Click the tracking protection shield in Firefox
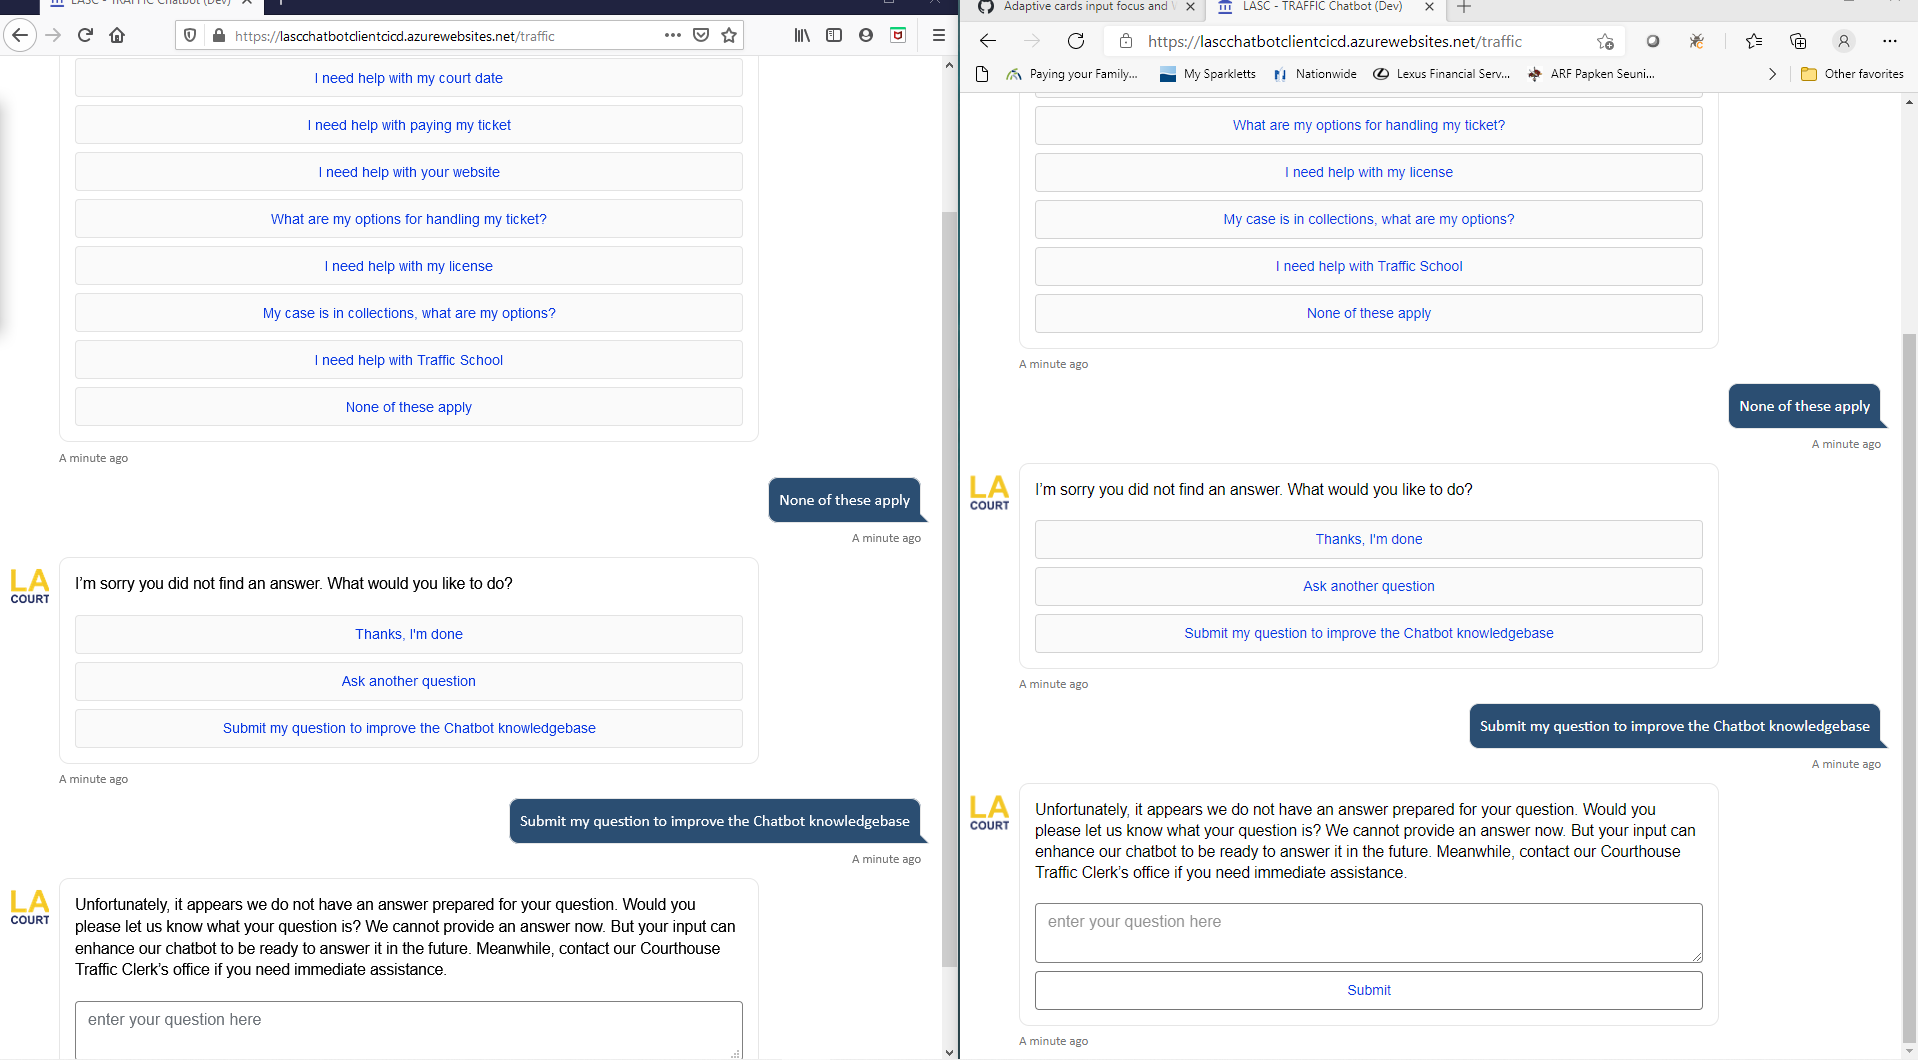Screen dimensions: 1918x1060 point(190,34)
